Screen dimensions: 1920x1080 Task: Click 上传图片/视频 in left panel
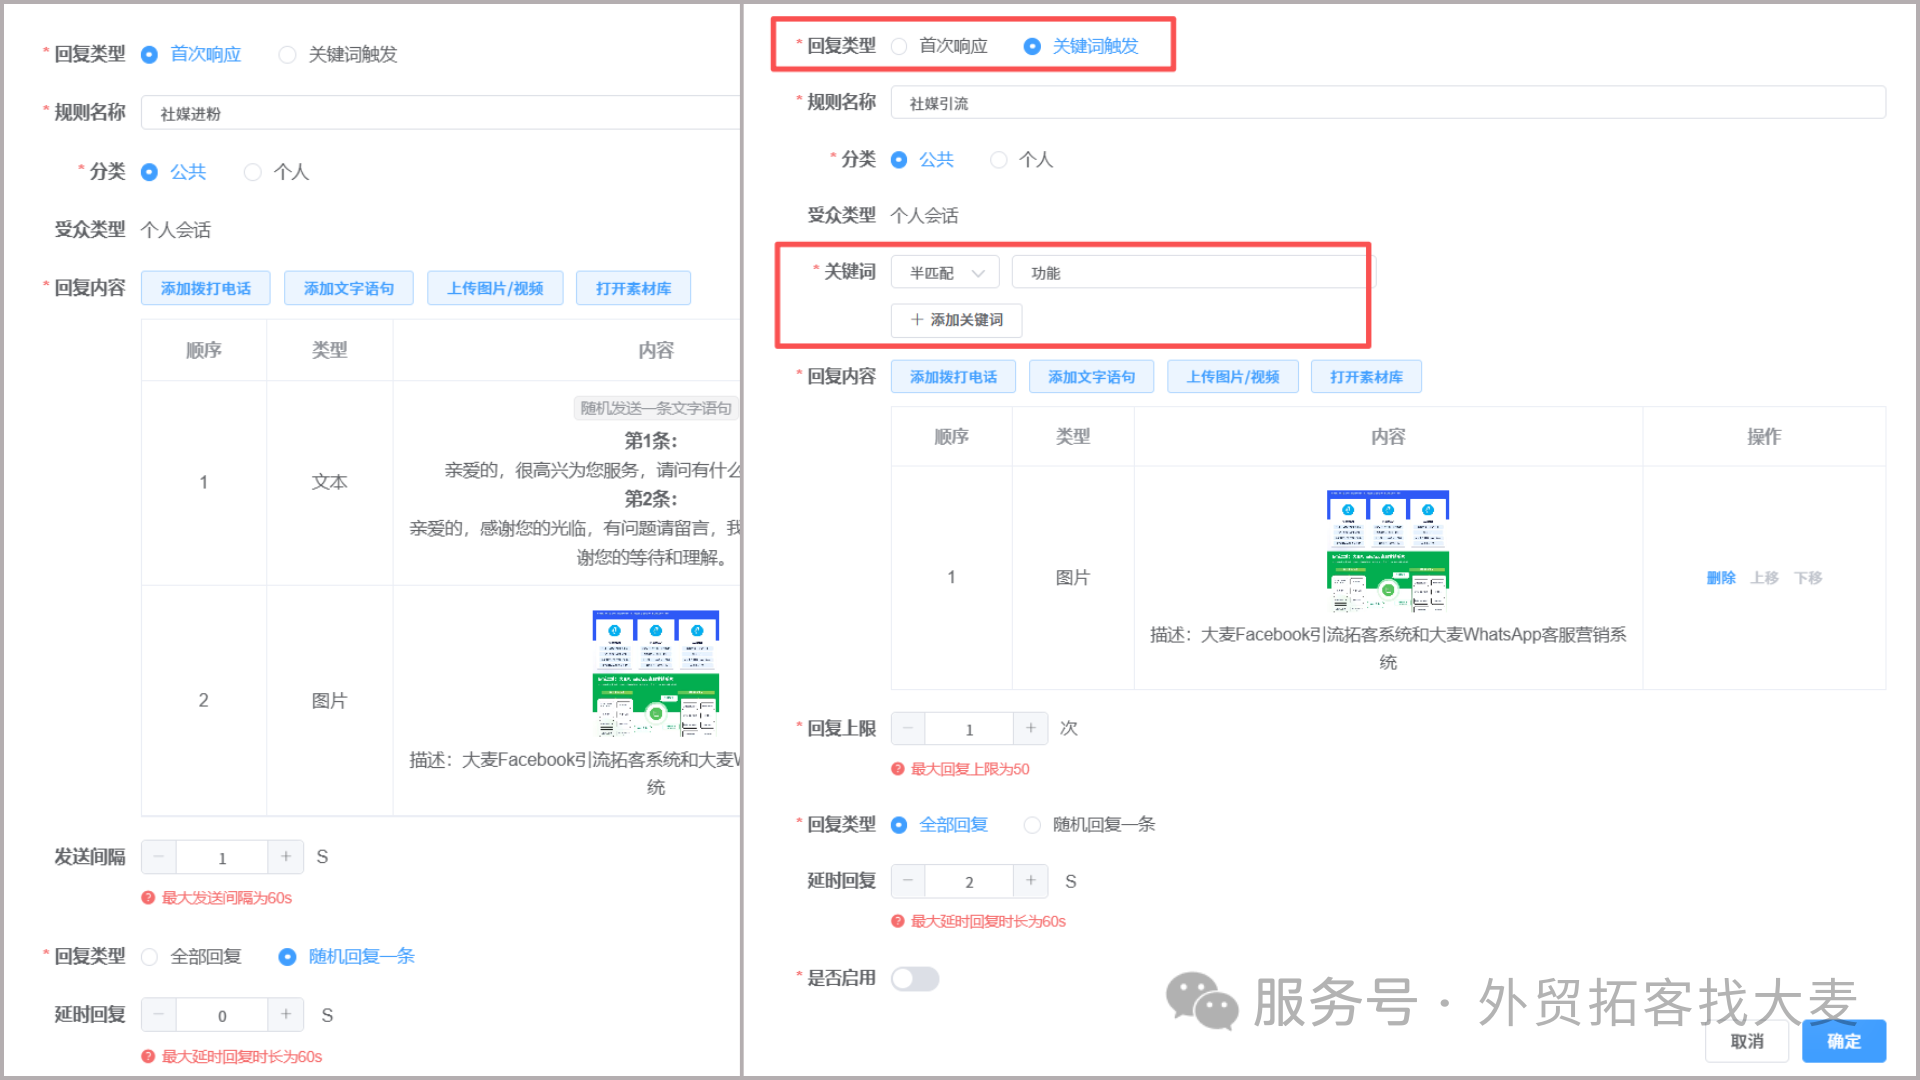(495, 288)
